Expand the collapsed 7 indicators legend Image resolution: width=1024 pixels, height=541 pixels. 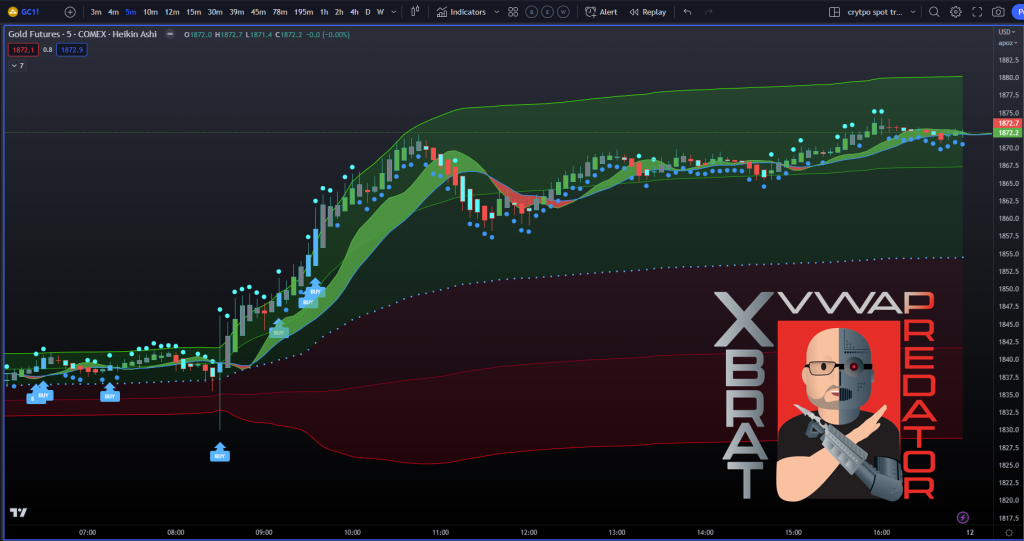point(18,65)
